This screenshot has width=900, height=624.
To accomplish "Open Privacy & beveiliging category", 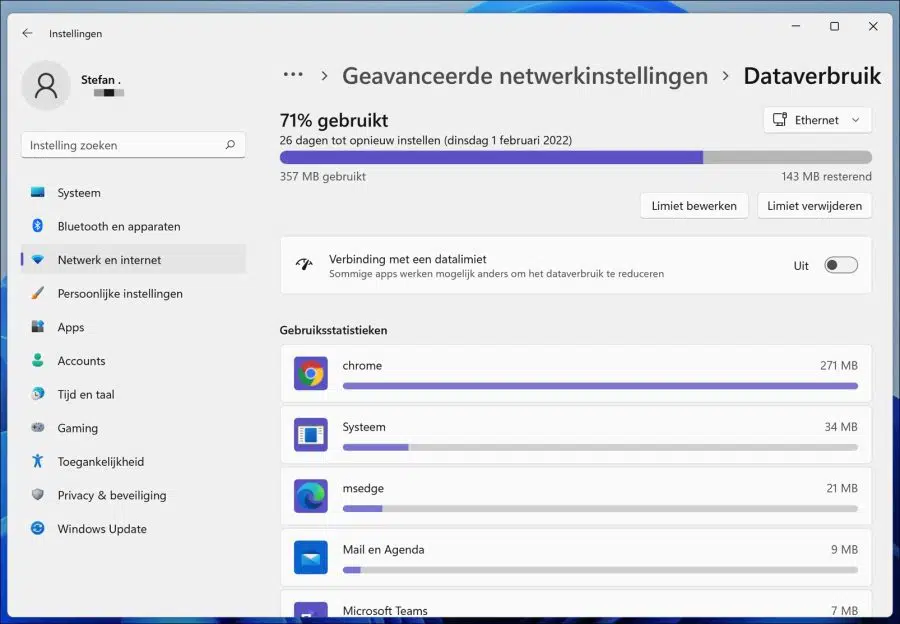I will (133, 495).
